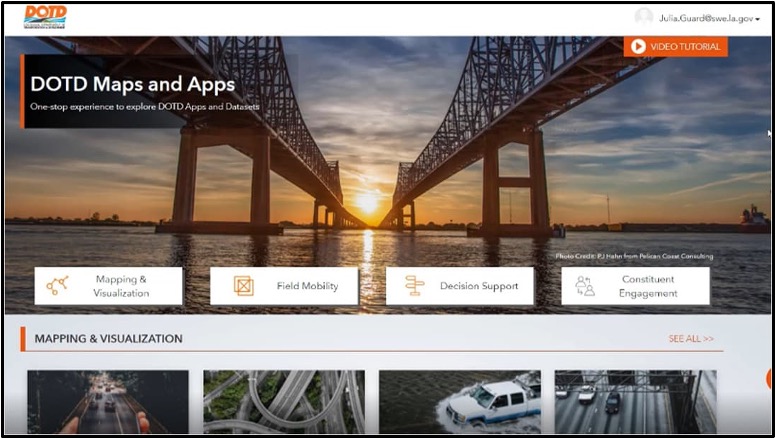Click the Decision Support signpost icon

click(414, 286)
